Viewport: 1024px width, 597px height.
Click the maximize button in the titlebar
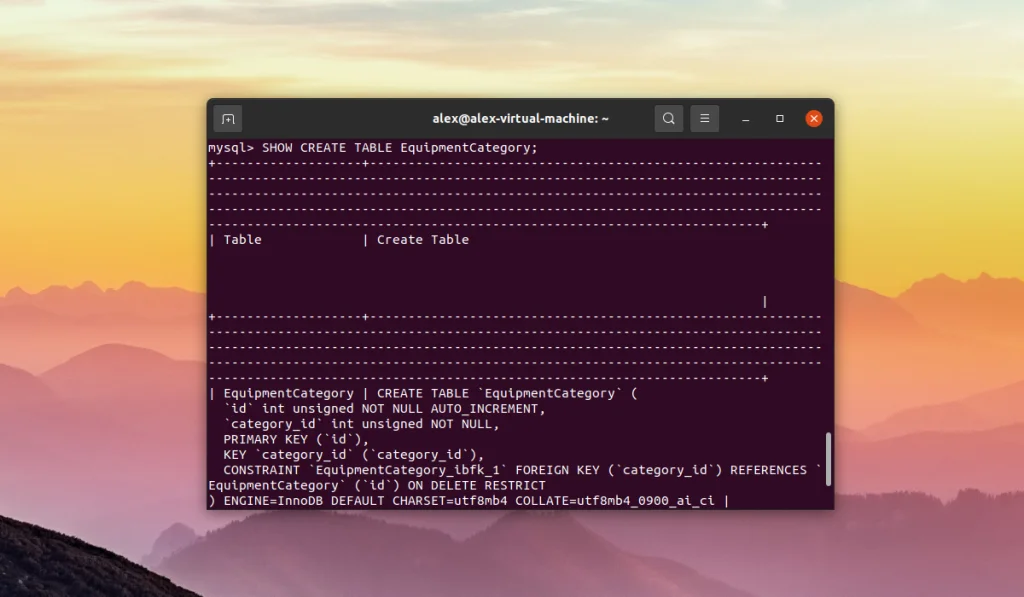779,118
